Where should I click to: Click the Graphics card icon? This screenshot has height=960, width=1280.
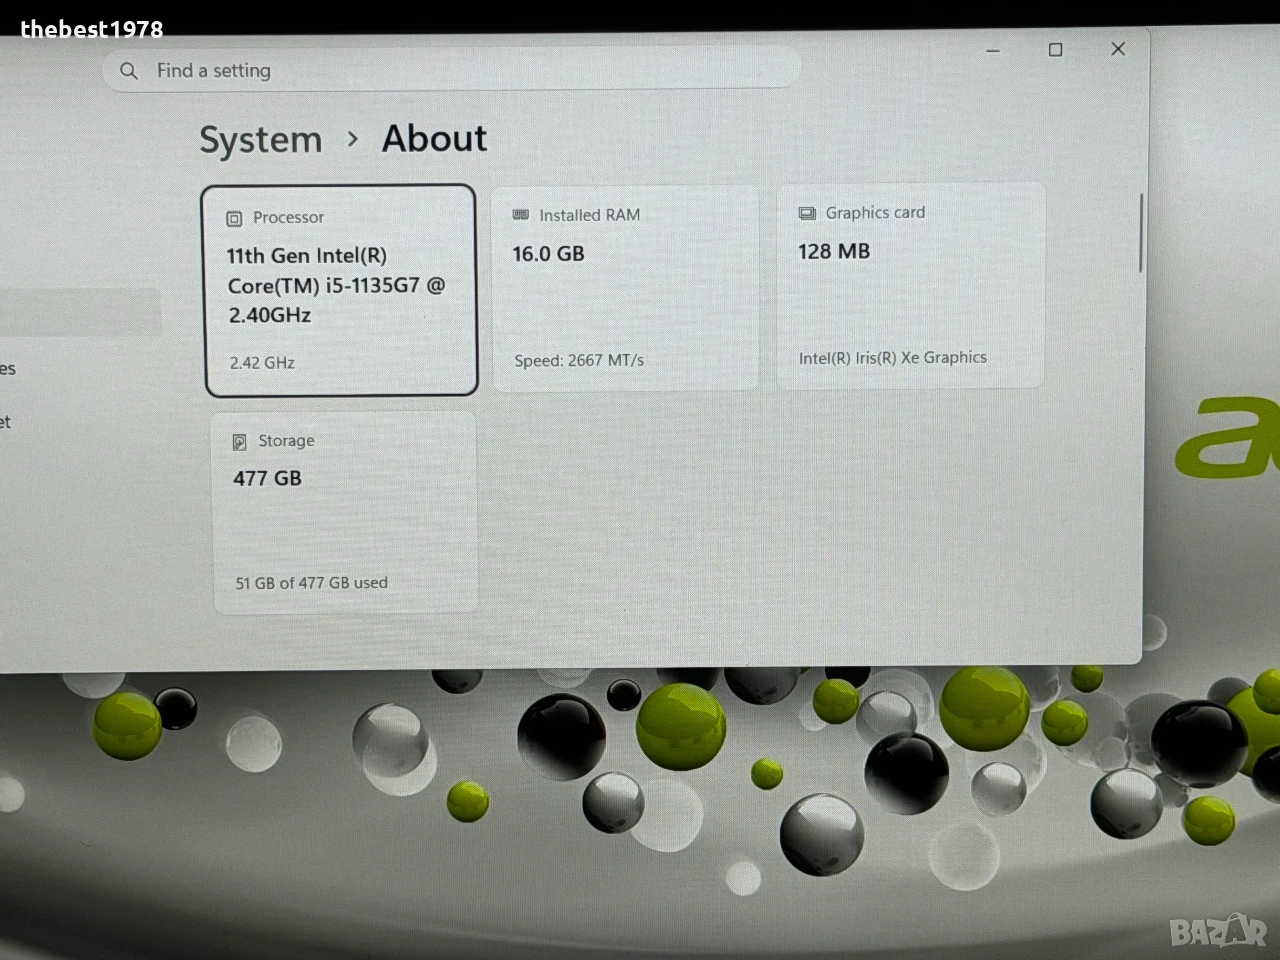click(x=807, y=213)
